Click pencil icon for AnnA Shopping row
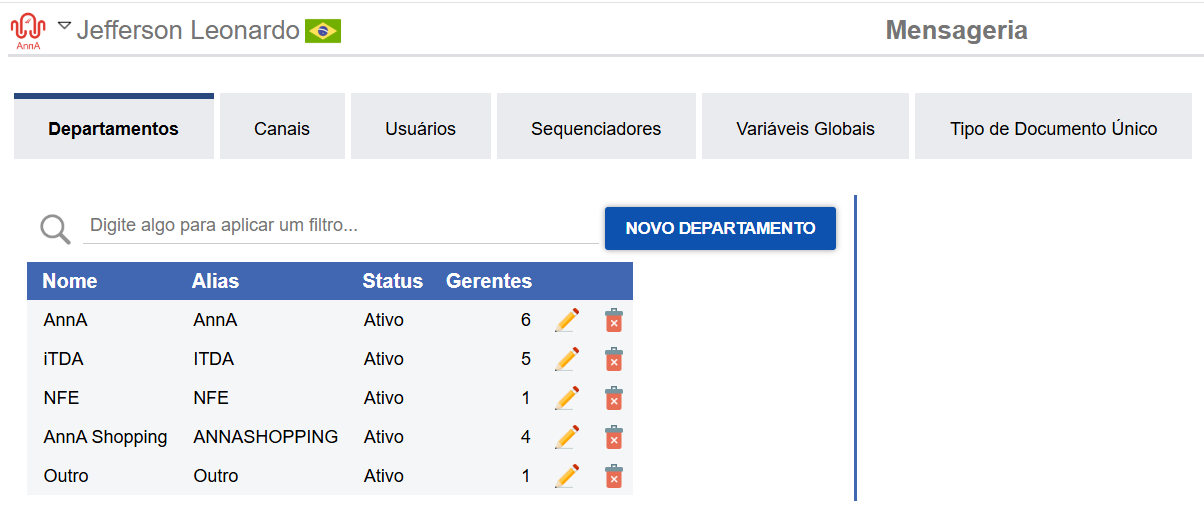This screenshot has height=523, width=1204. [567, 437]
